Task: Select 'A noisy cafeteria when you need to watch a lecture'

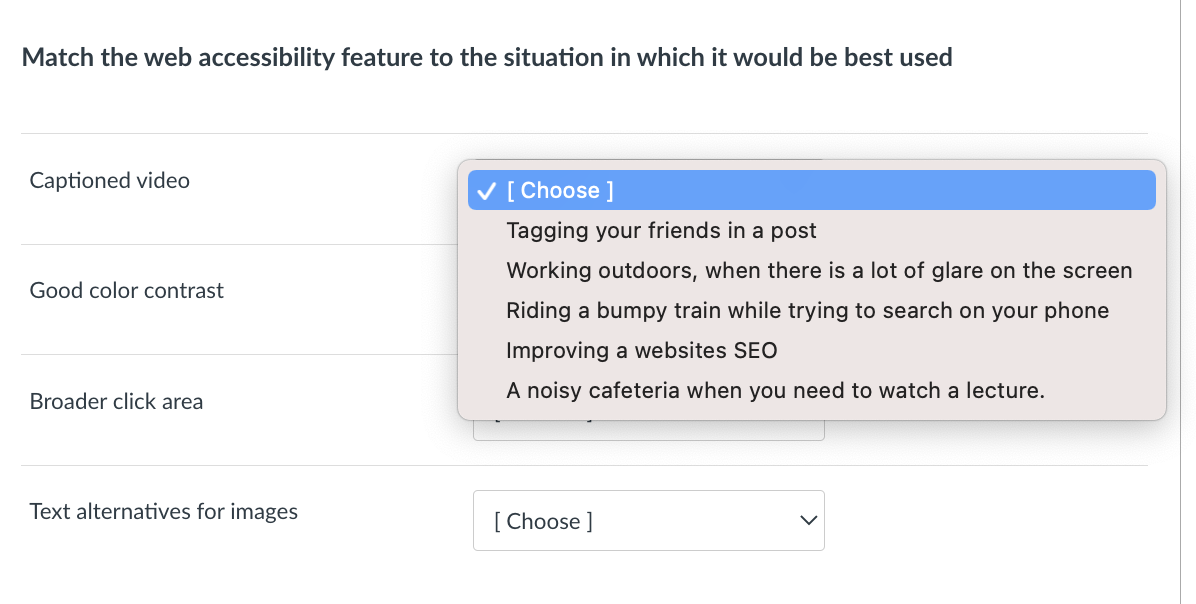Action: pyautogui.click(x=776, y=390)
